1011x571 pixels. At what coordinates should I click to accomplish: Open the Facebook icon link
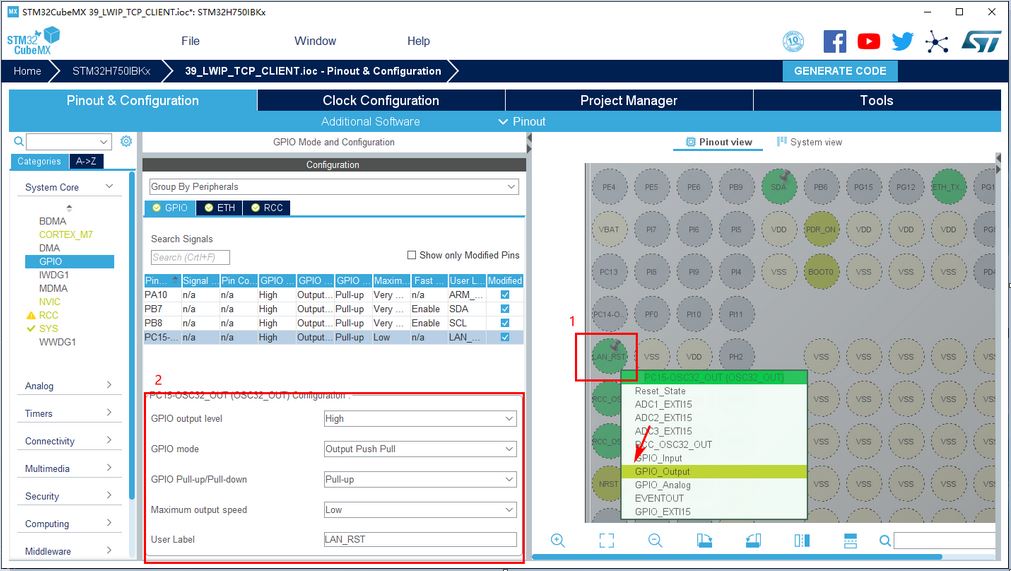(x=835, y=41)
